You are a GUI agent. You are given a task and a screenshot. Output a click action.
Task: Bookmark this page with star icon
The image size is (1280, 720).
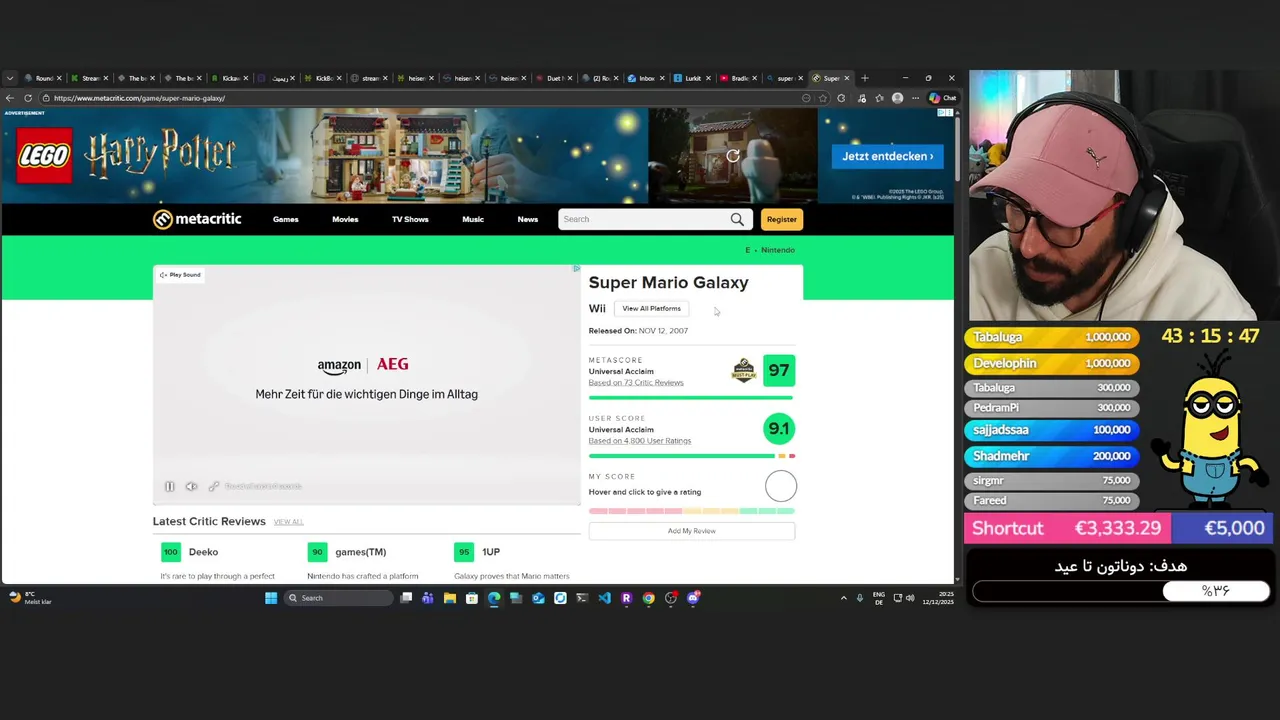pyautogui.click(x=823, y=98)
